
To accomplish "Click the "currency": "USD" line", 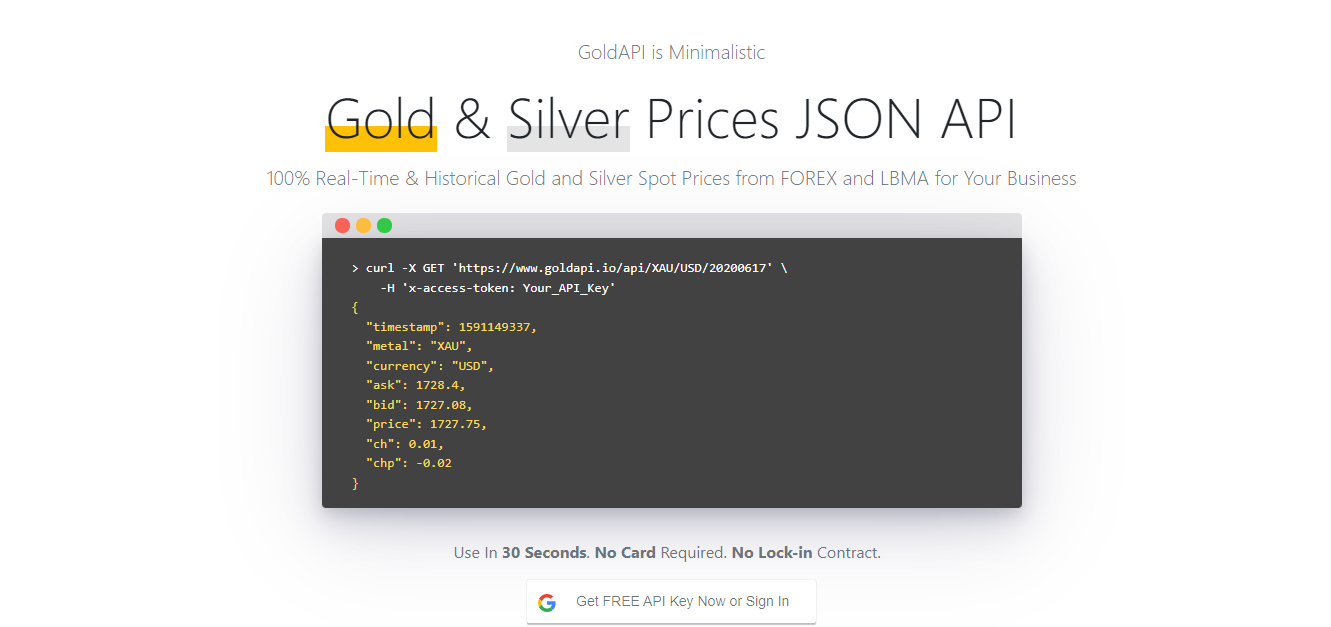I will coord(430,366).
